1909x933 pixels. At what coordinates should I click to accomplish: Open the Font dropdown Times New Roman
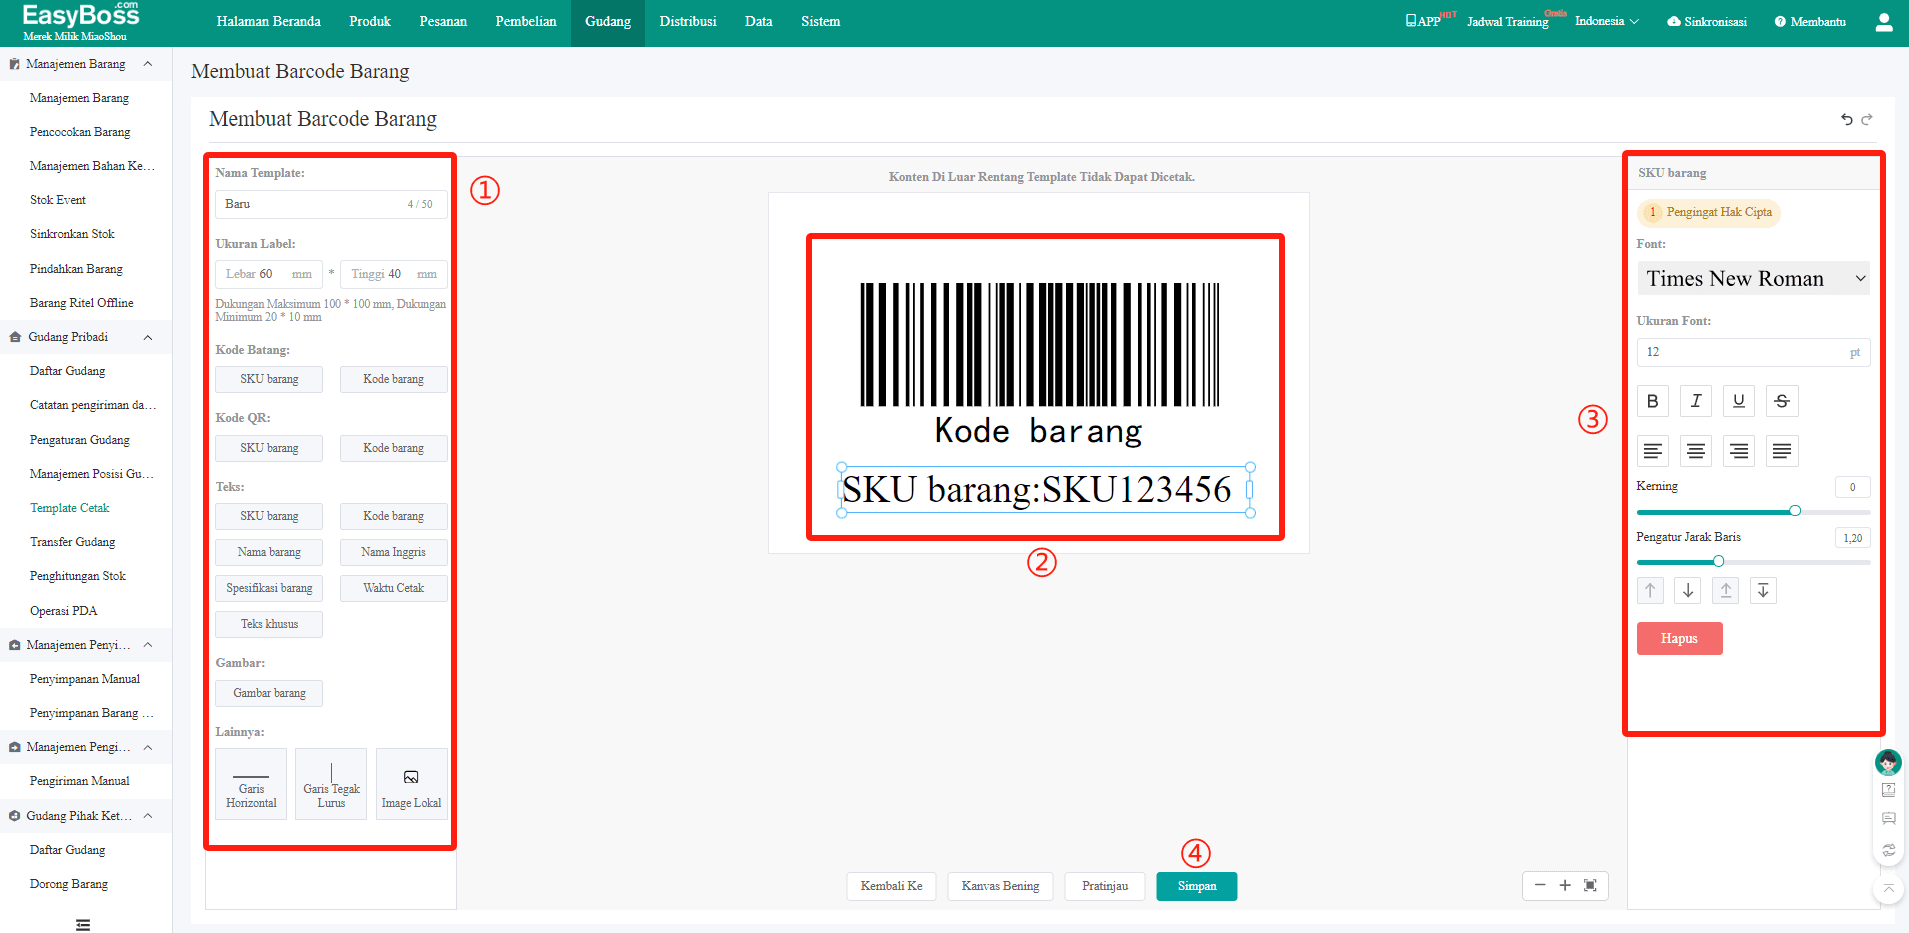pyautogui.click(x=1753, y=278)
